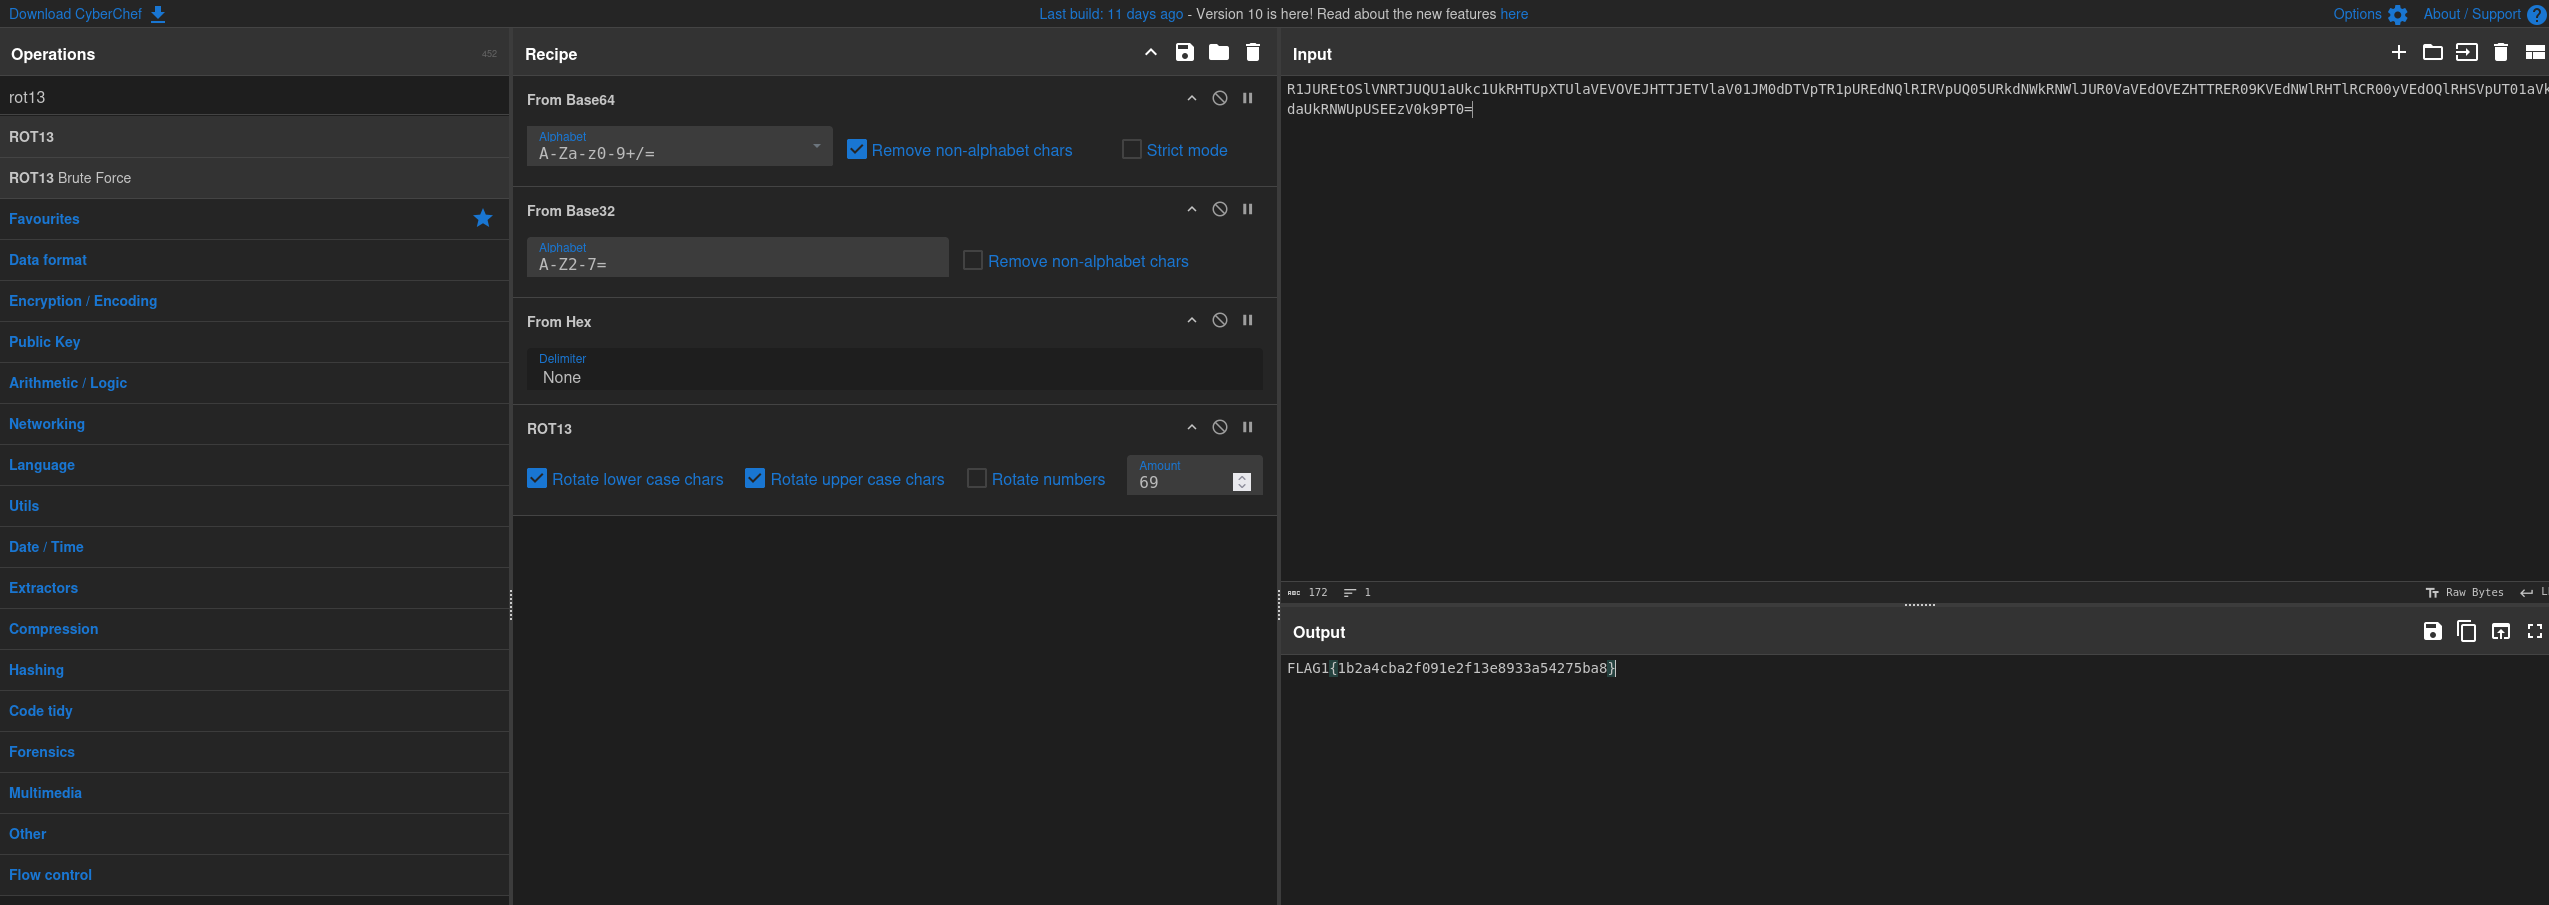Open the From Hex Delimiter dropdown

[894, 369]
